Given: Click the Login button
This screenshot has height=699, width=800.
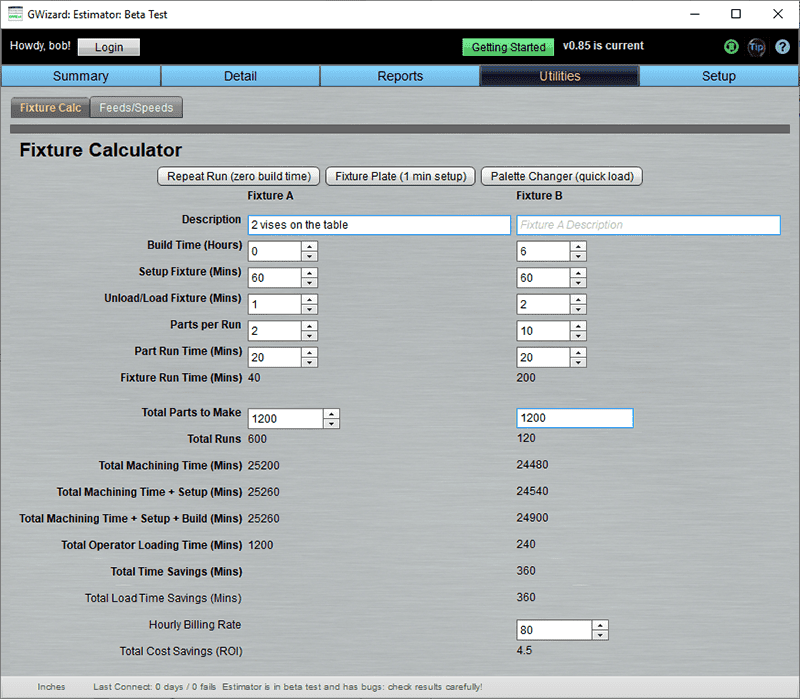Looking at the screenshot, I should tap(108, 47).
